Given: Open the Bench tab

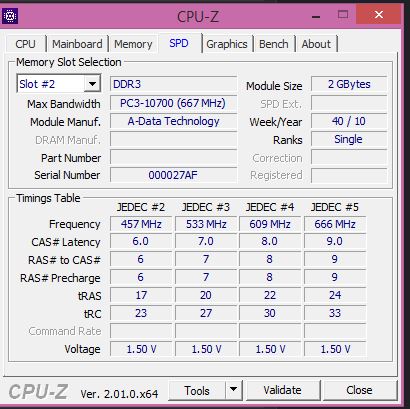Looking at the screenshot, I should coord(274,44).
